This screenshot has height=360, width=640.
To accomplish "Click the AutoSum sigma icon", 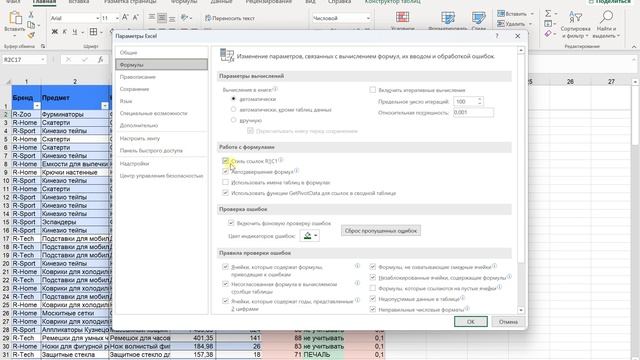I will coord(548,14).
